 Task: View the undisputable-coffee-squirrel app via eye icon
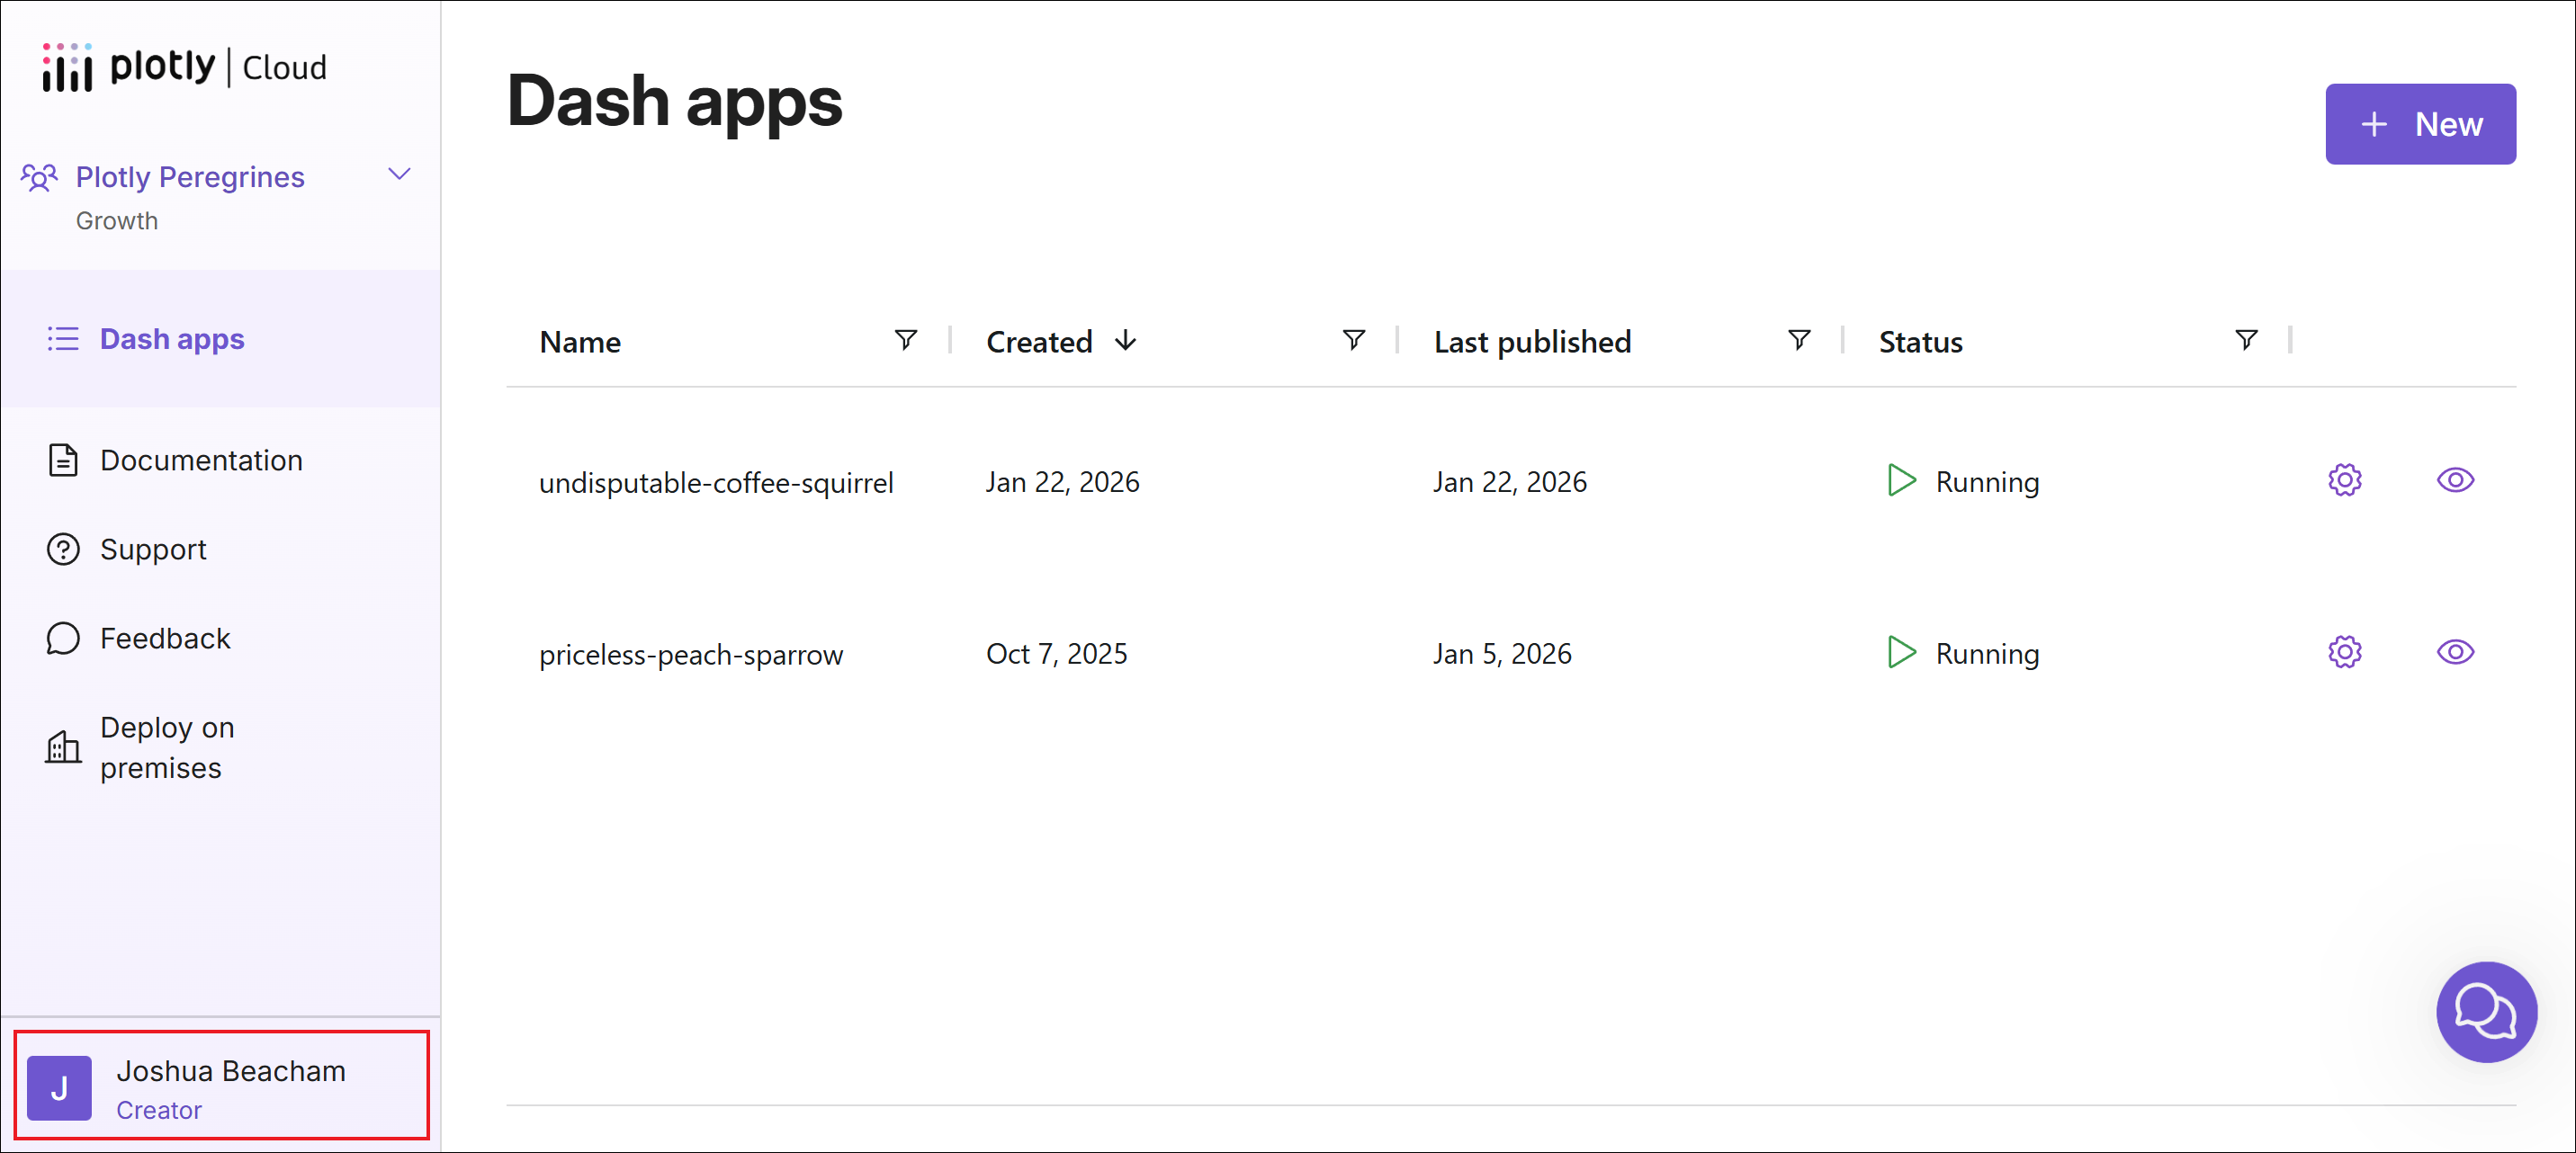(x=2454, y=481)
